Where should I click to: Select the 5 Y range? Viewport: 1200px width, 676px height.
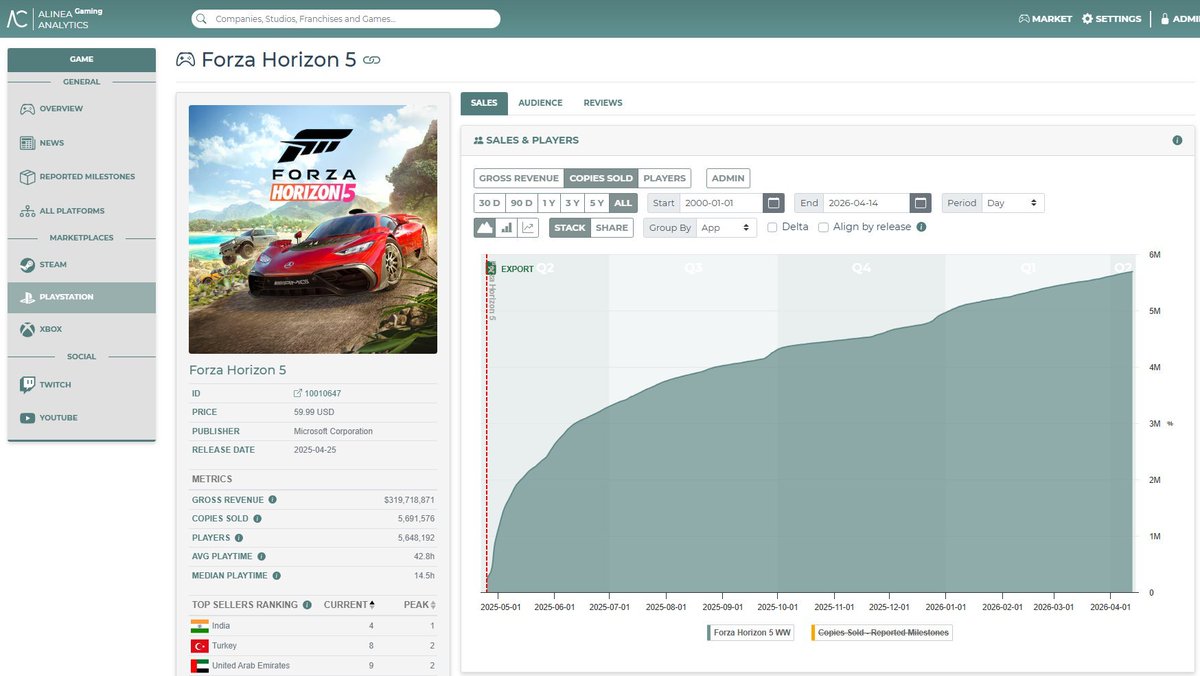coord(596,203)
